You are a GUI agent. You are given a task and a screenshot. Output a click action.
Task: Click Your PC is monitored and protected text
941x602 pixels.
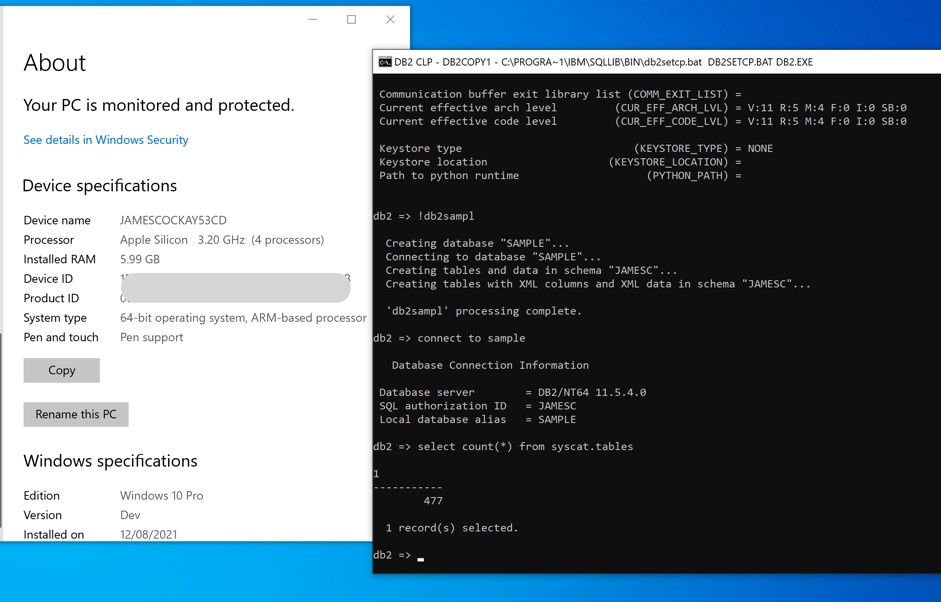158,106
